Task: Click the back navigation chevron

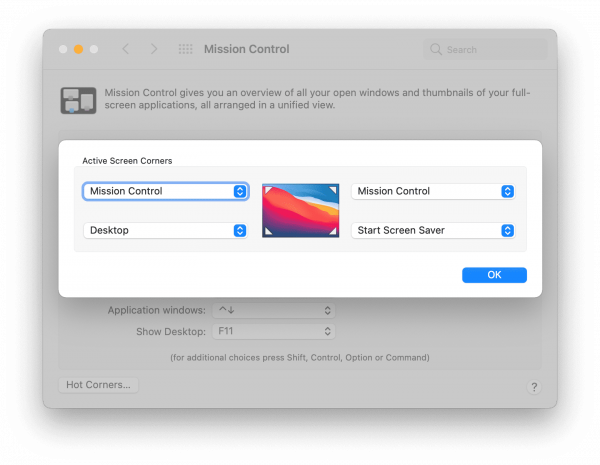Action: tap(126, 49)
